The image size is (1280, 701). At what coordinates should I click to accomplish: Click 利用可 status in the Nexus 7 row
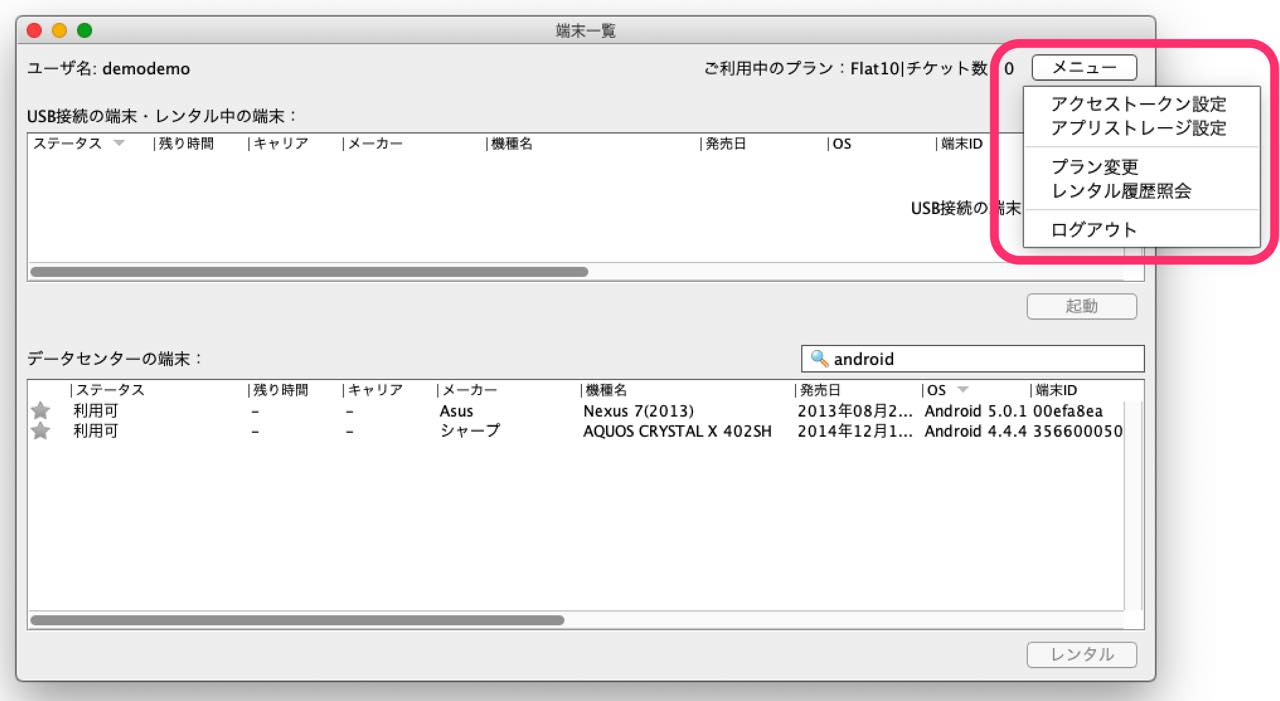point(95,411)
